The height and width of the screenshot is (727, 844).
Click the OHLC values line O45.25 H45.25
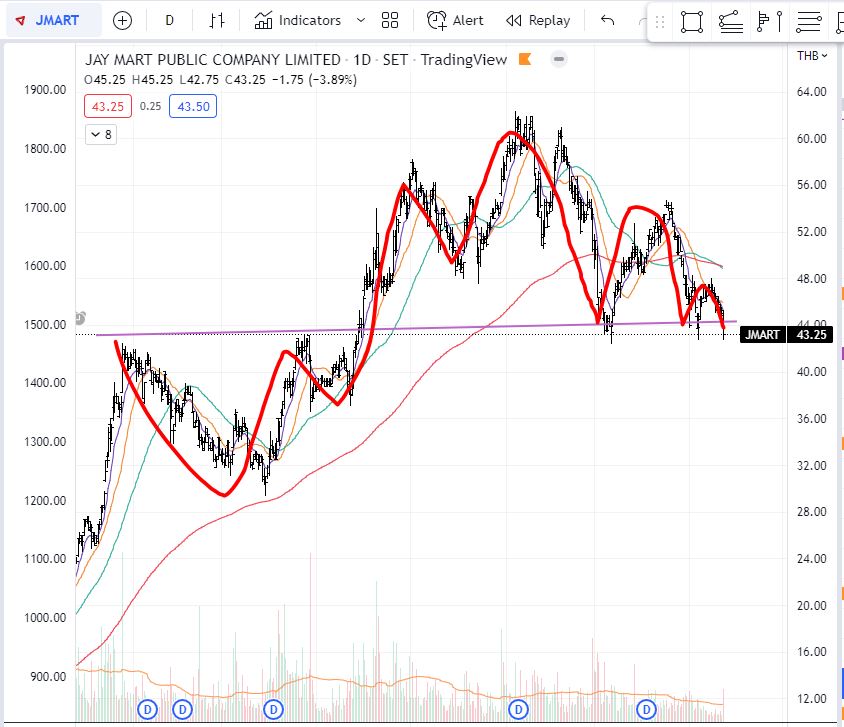[x=221, y=80]
